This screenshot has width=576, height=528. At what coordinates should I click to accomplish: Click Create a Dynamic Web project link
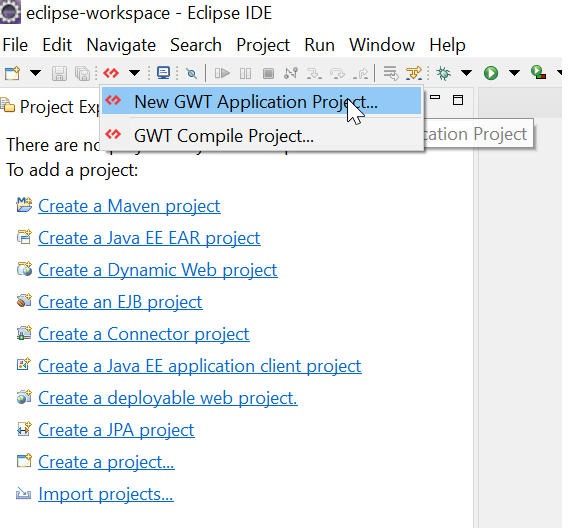[x=158, y=270]
